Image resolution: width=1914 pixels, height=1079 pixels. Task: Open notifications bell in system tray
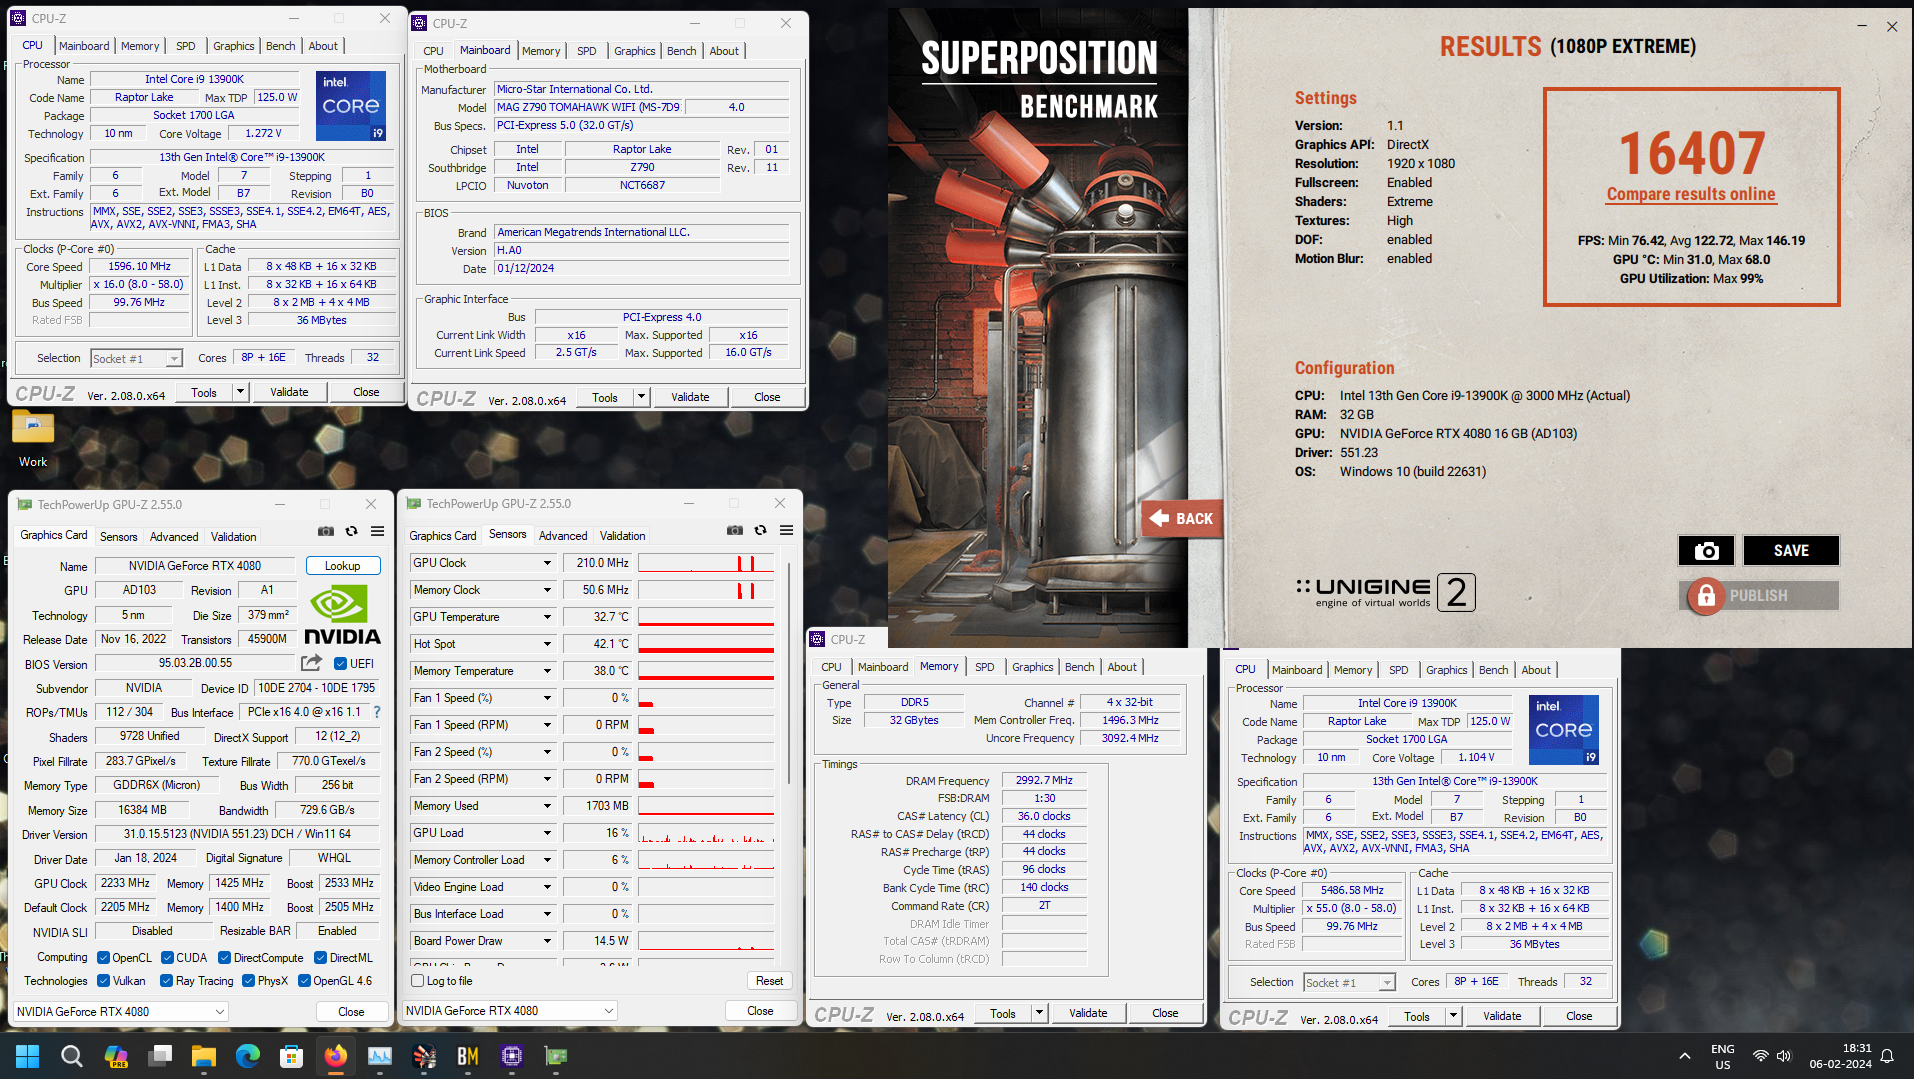pyautogui.click(x=1887, y=1056)
